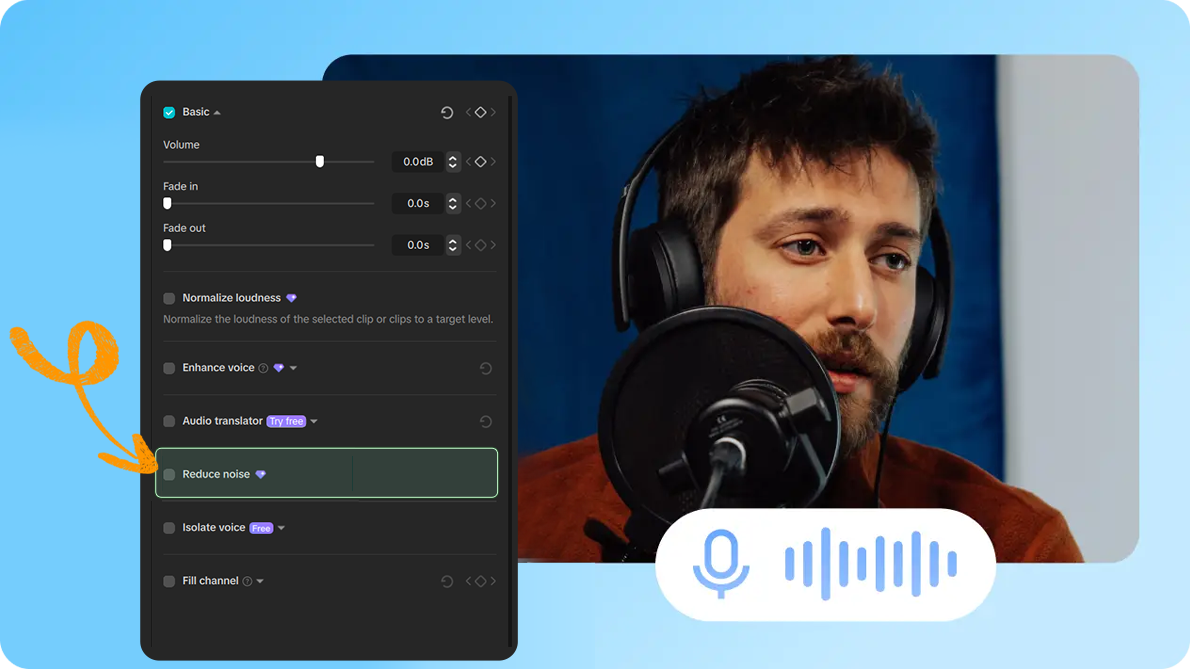
Task: Enable the Normalize loudness checkbox
Action: click(x=169, y=298)
